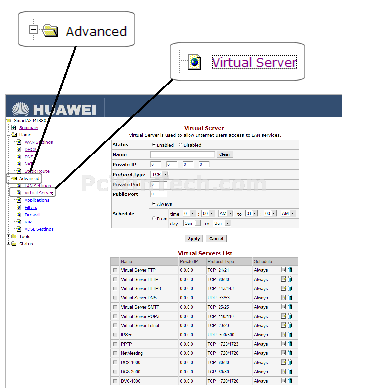Collapse the Home folder in the tree
The height and width of the screenshot is (388, 365).
click(x=8, y=135)
